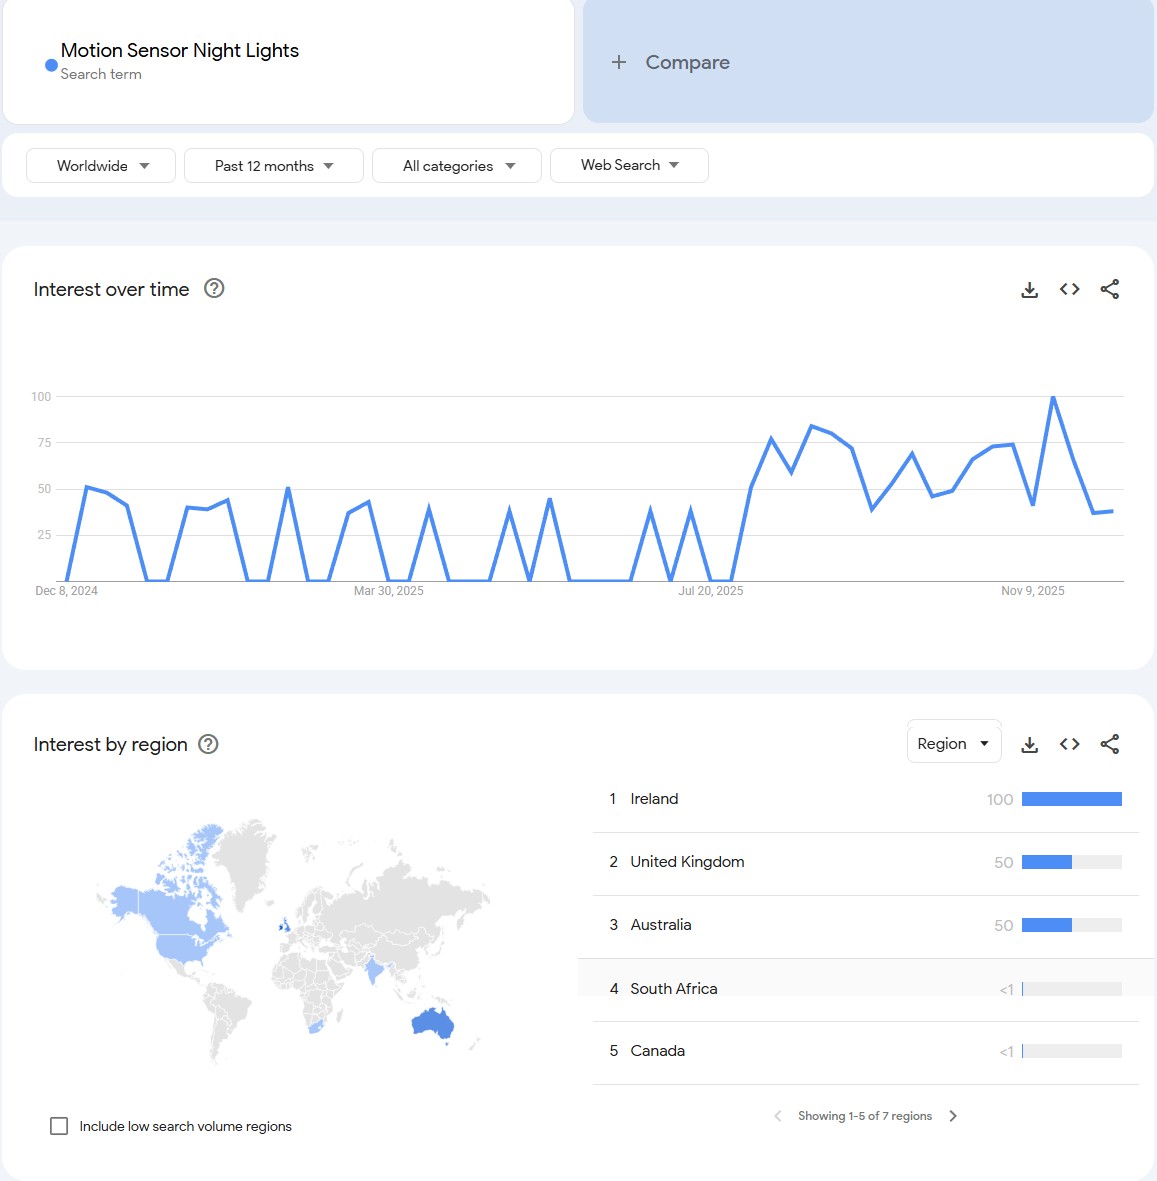Open United Kingdom region entry
1157x1181 pixels.
point(687,862)
